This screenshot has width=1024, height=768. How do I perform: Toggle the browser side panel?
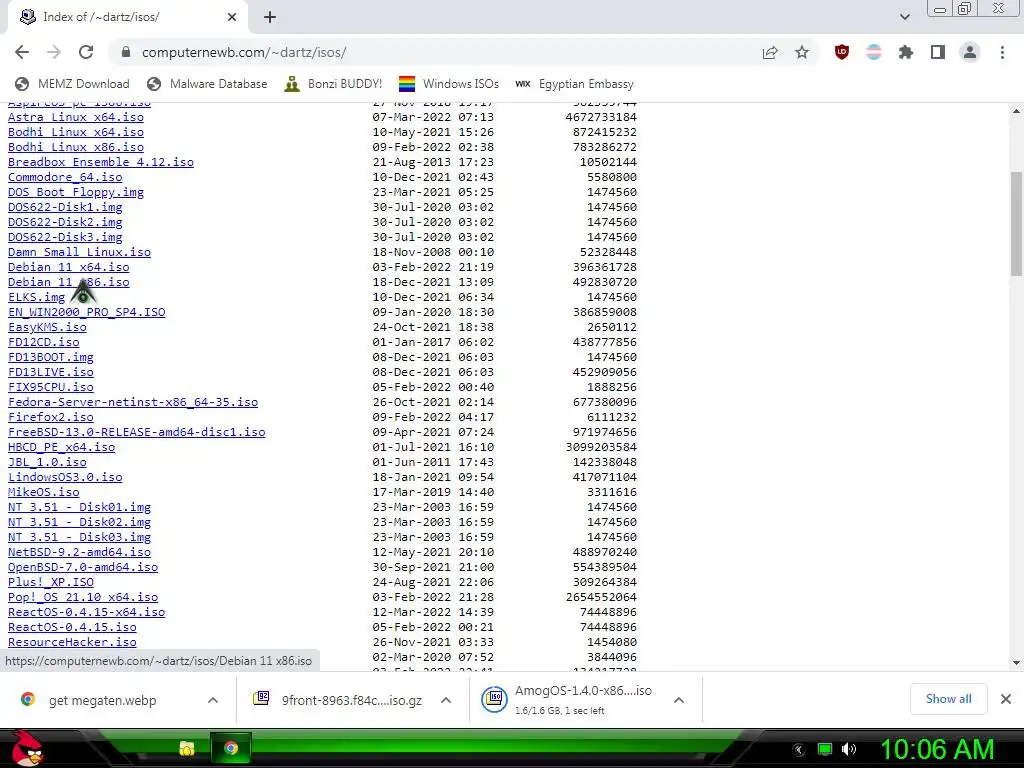pyautogui.click(x=938, y=52)
